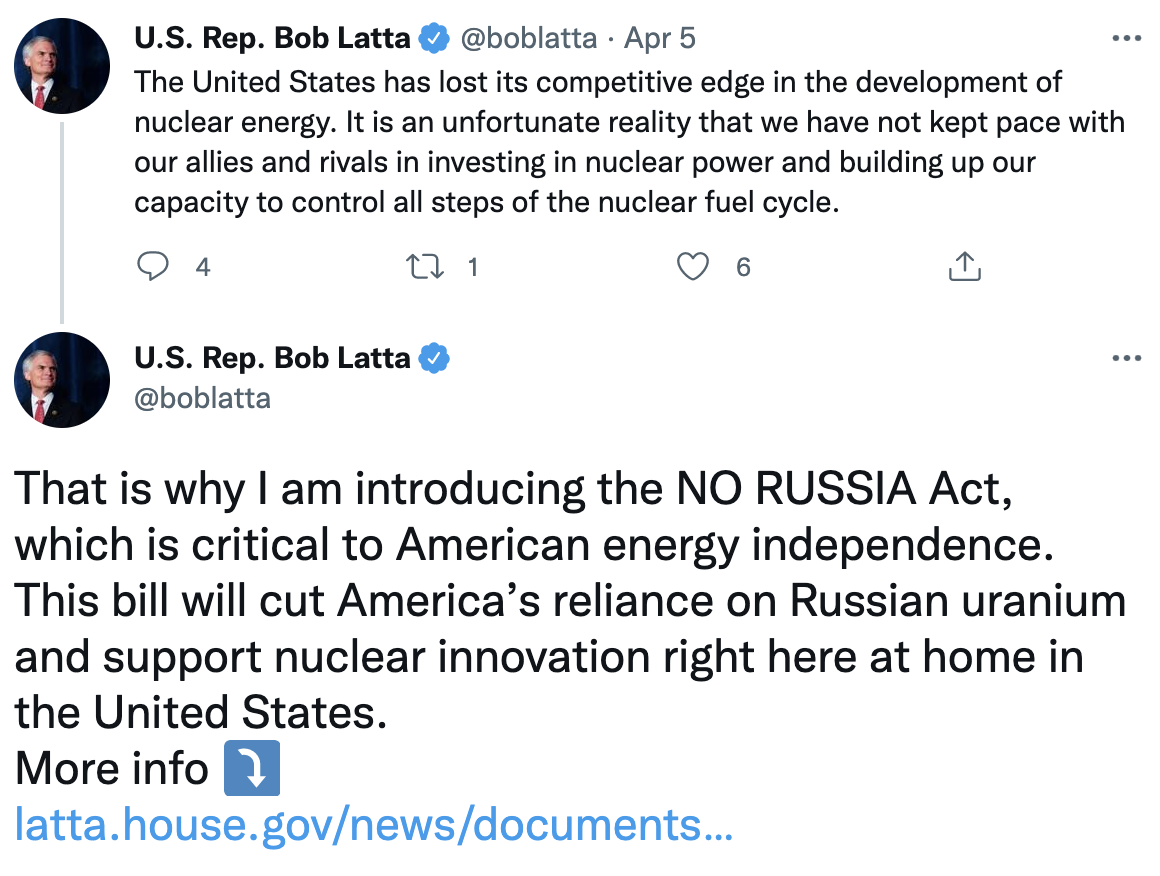
Task: Share the first tweet via the share icon
Action: click(963, 267)
